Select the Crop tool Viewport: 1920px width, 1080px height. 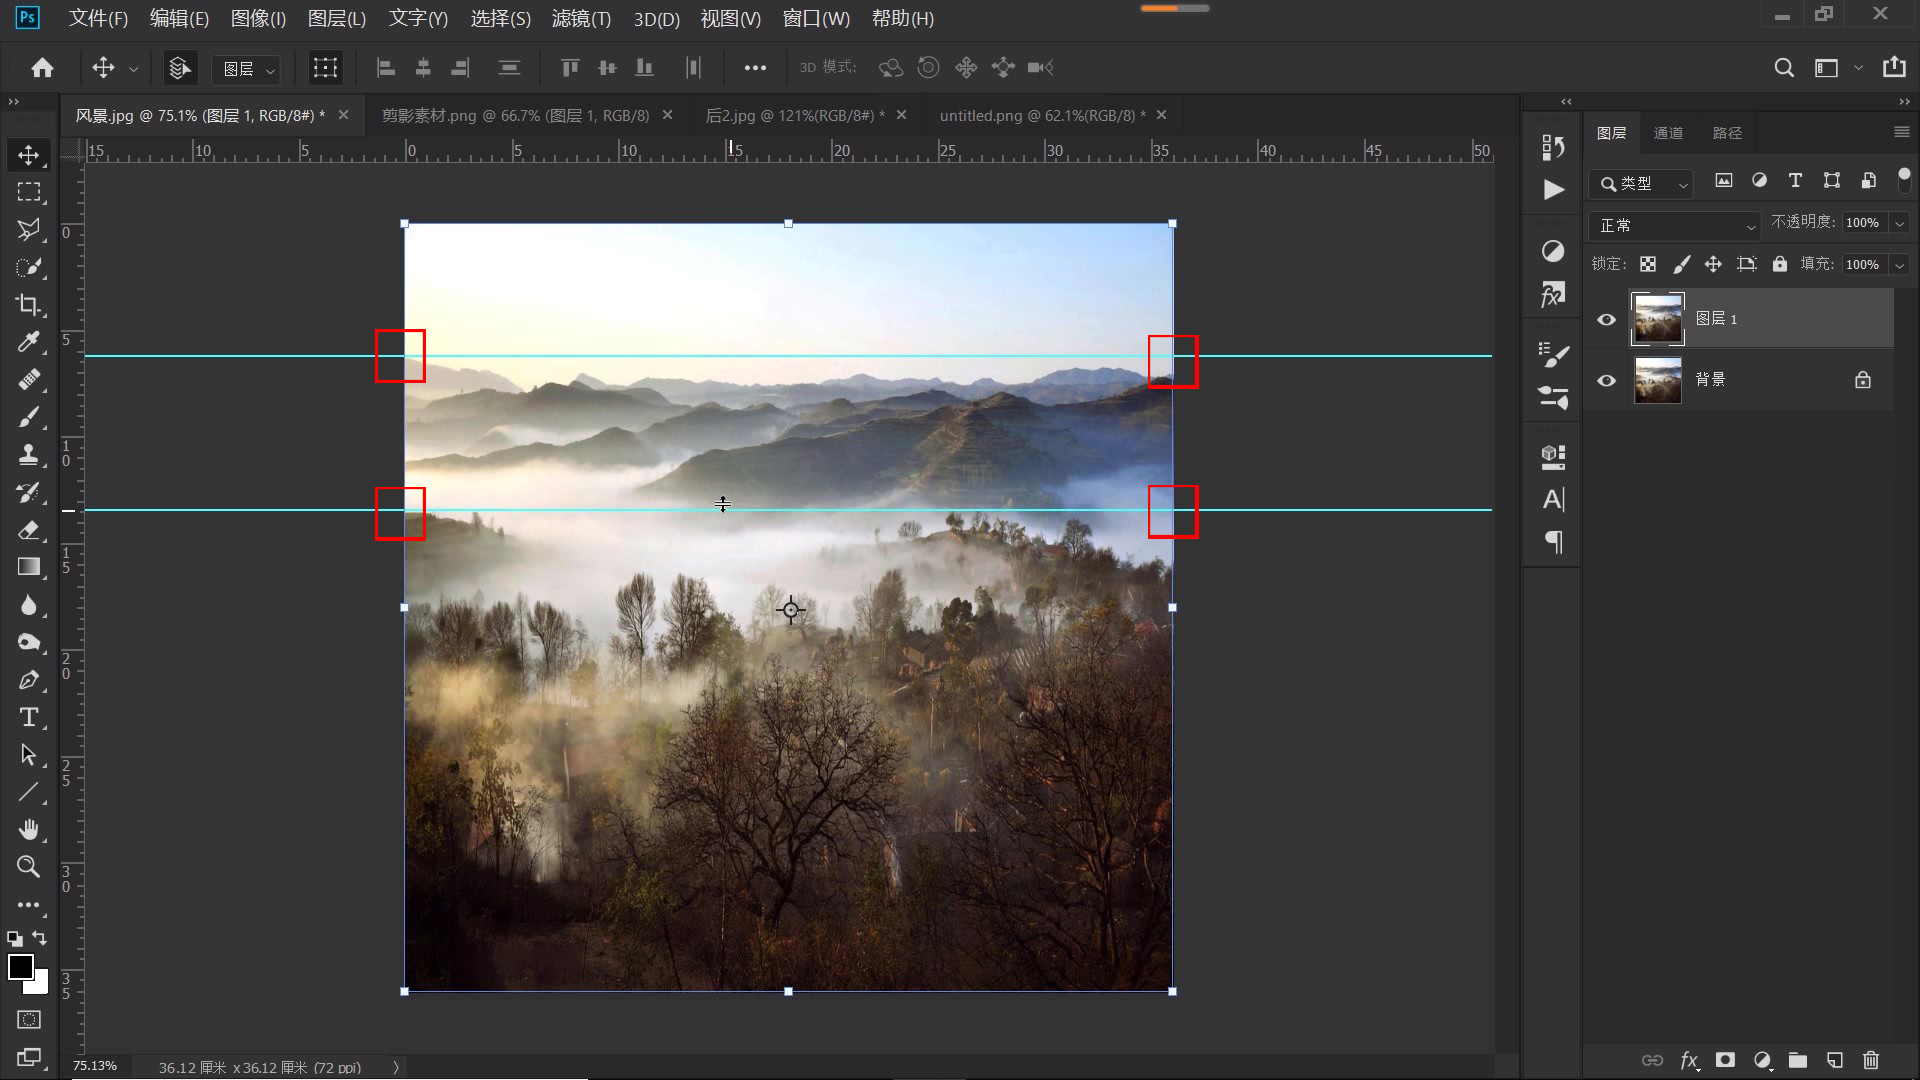(29, 304)
